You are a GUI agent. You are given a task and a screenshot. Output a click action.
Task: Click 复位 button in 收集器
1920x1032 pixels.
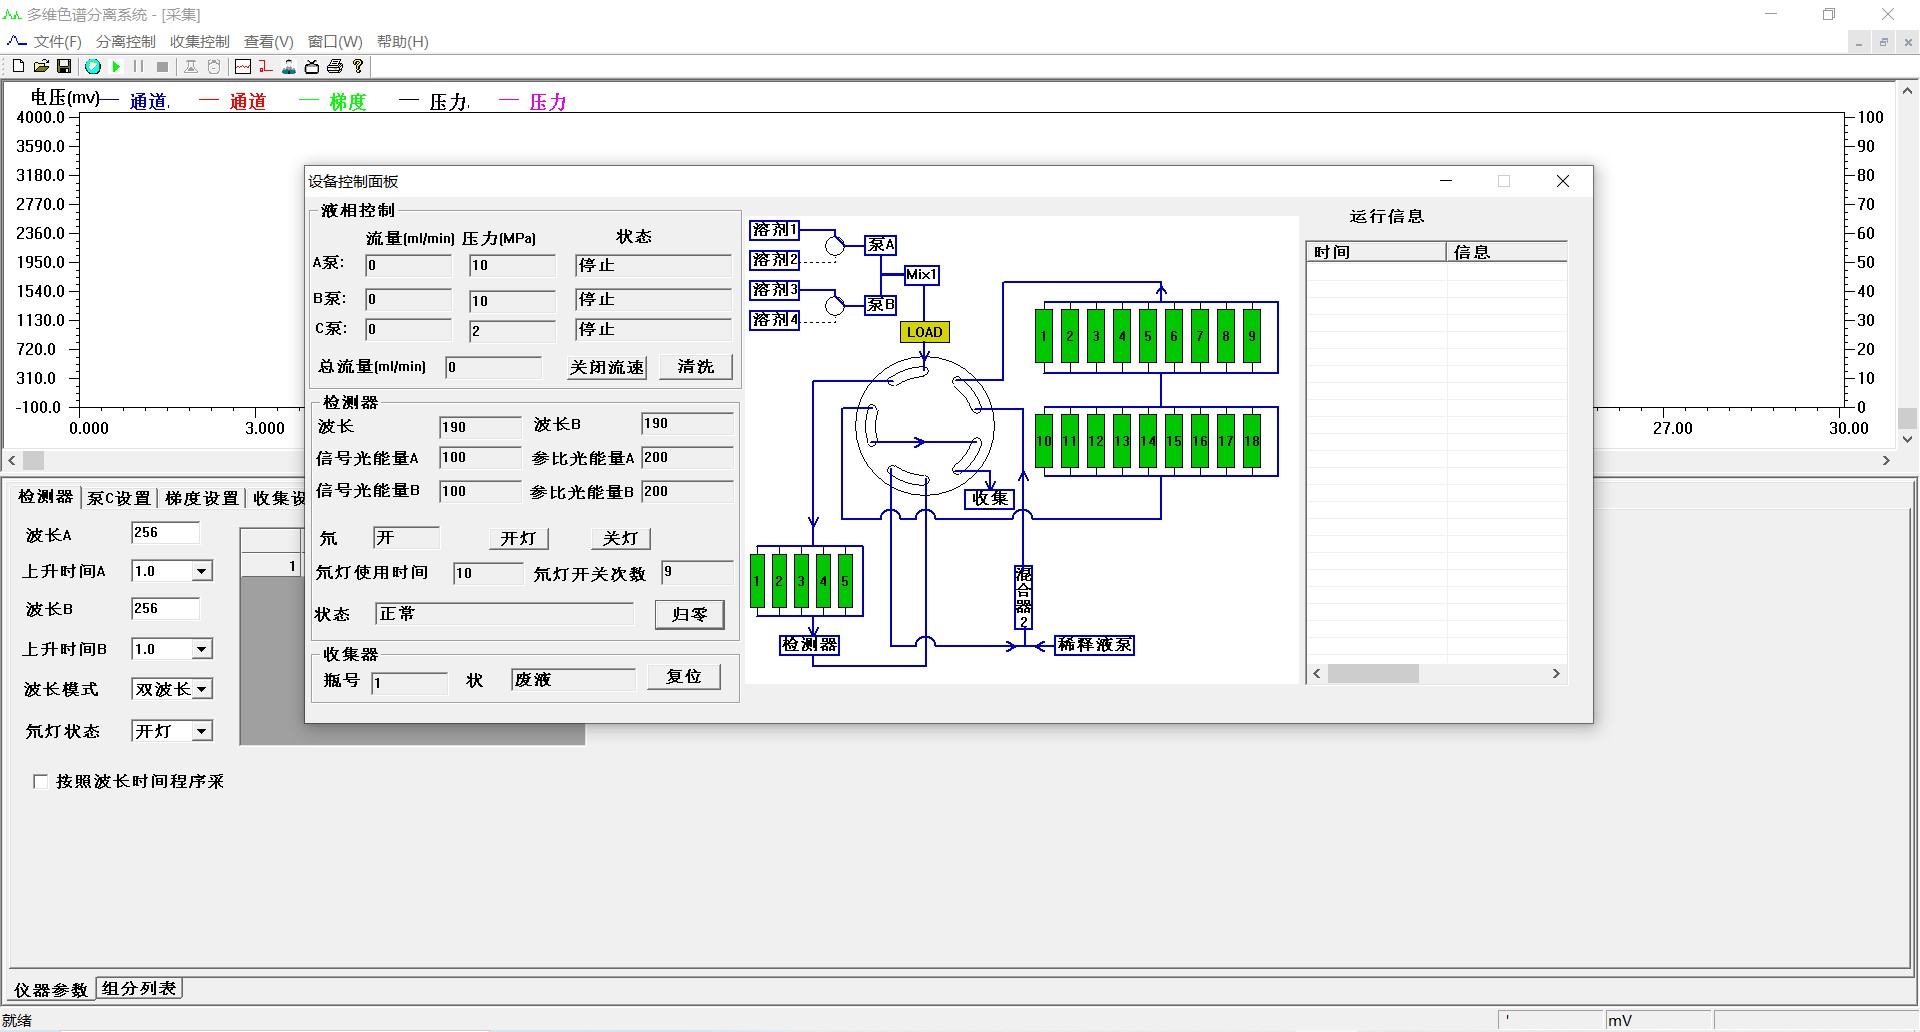click(684, 677)
